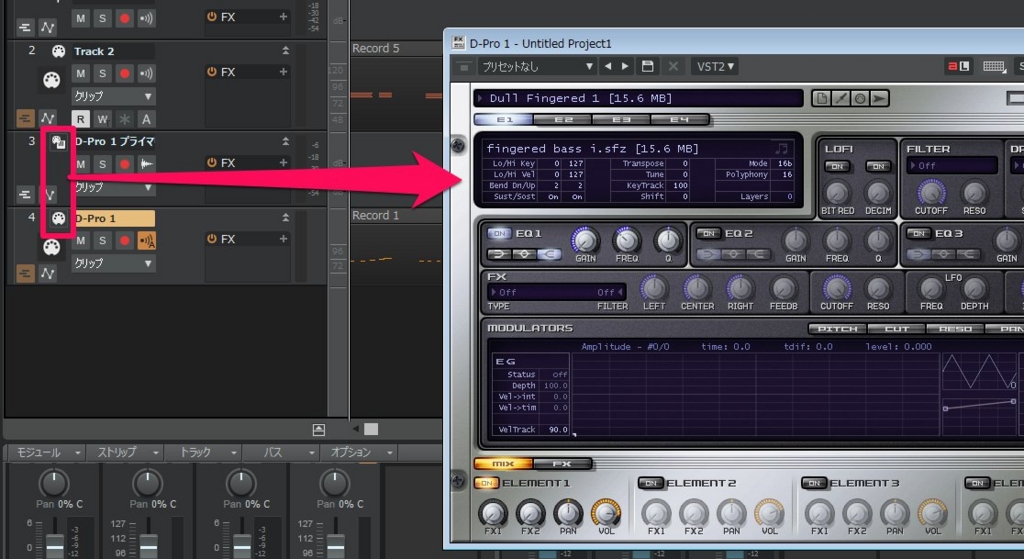
Task: Enable LOFI Decim ON switch
Action: [878, 167]
